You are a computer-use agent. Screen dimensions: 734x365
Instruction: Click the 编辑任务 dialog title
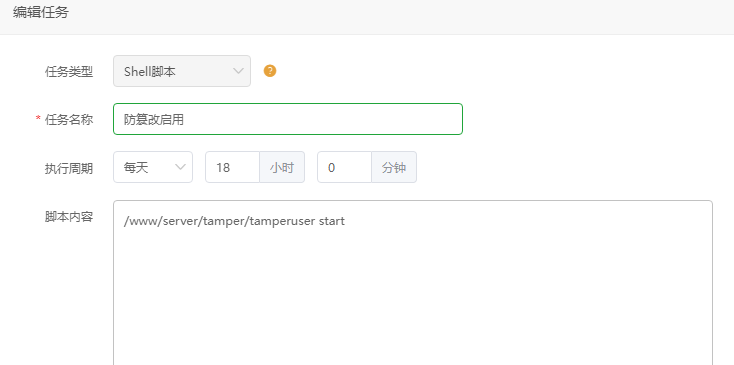(41, 13)
